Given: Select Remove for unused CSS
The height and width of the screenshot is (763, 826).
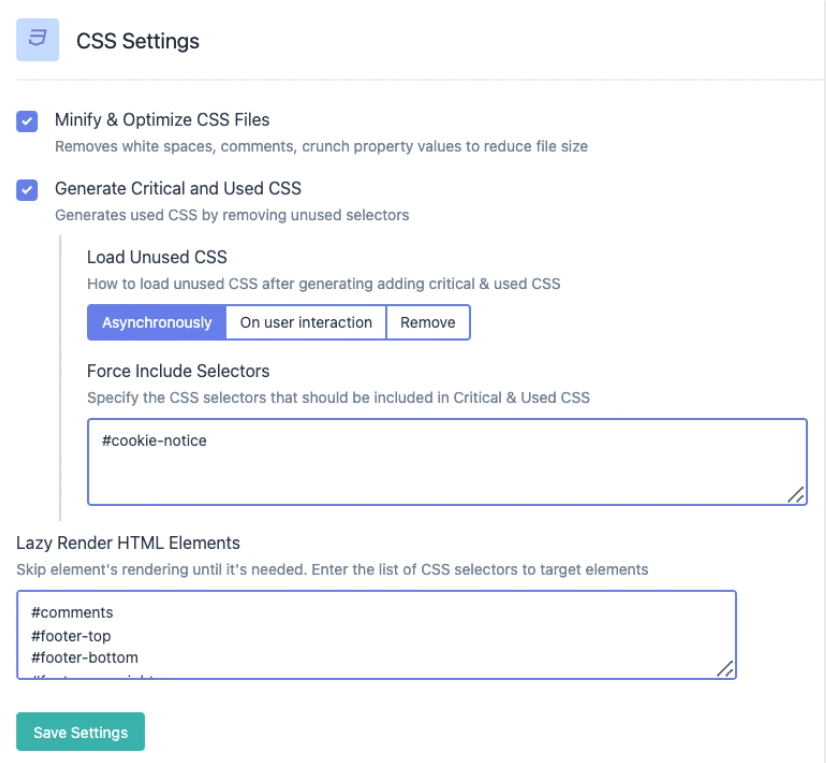Looking at the screenshot, I should 428,322.
